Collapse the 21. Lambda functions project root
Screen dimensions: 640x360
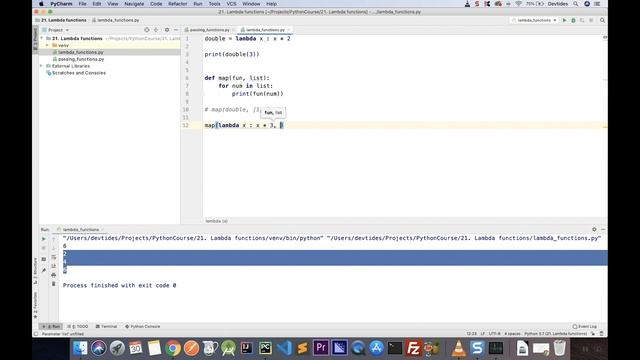[42, 38]
